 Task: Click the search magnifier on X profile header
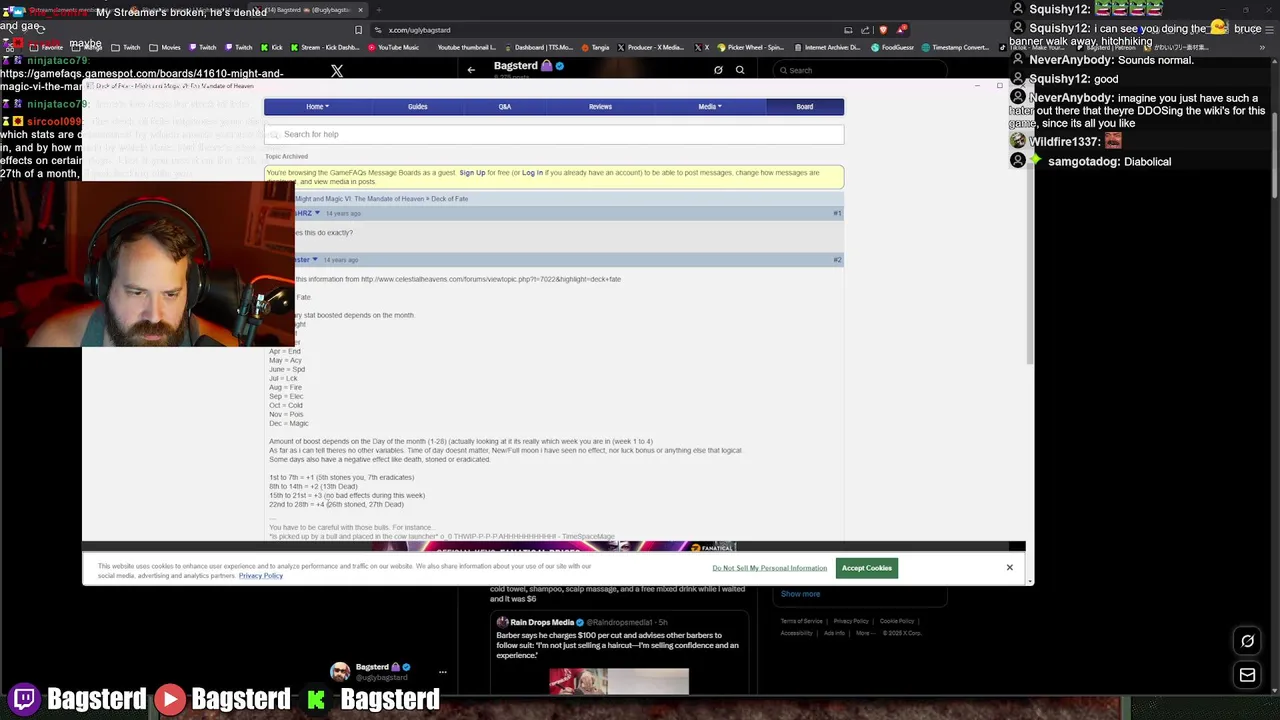tap(740, 70)
